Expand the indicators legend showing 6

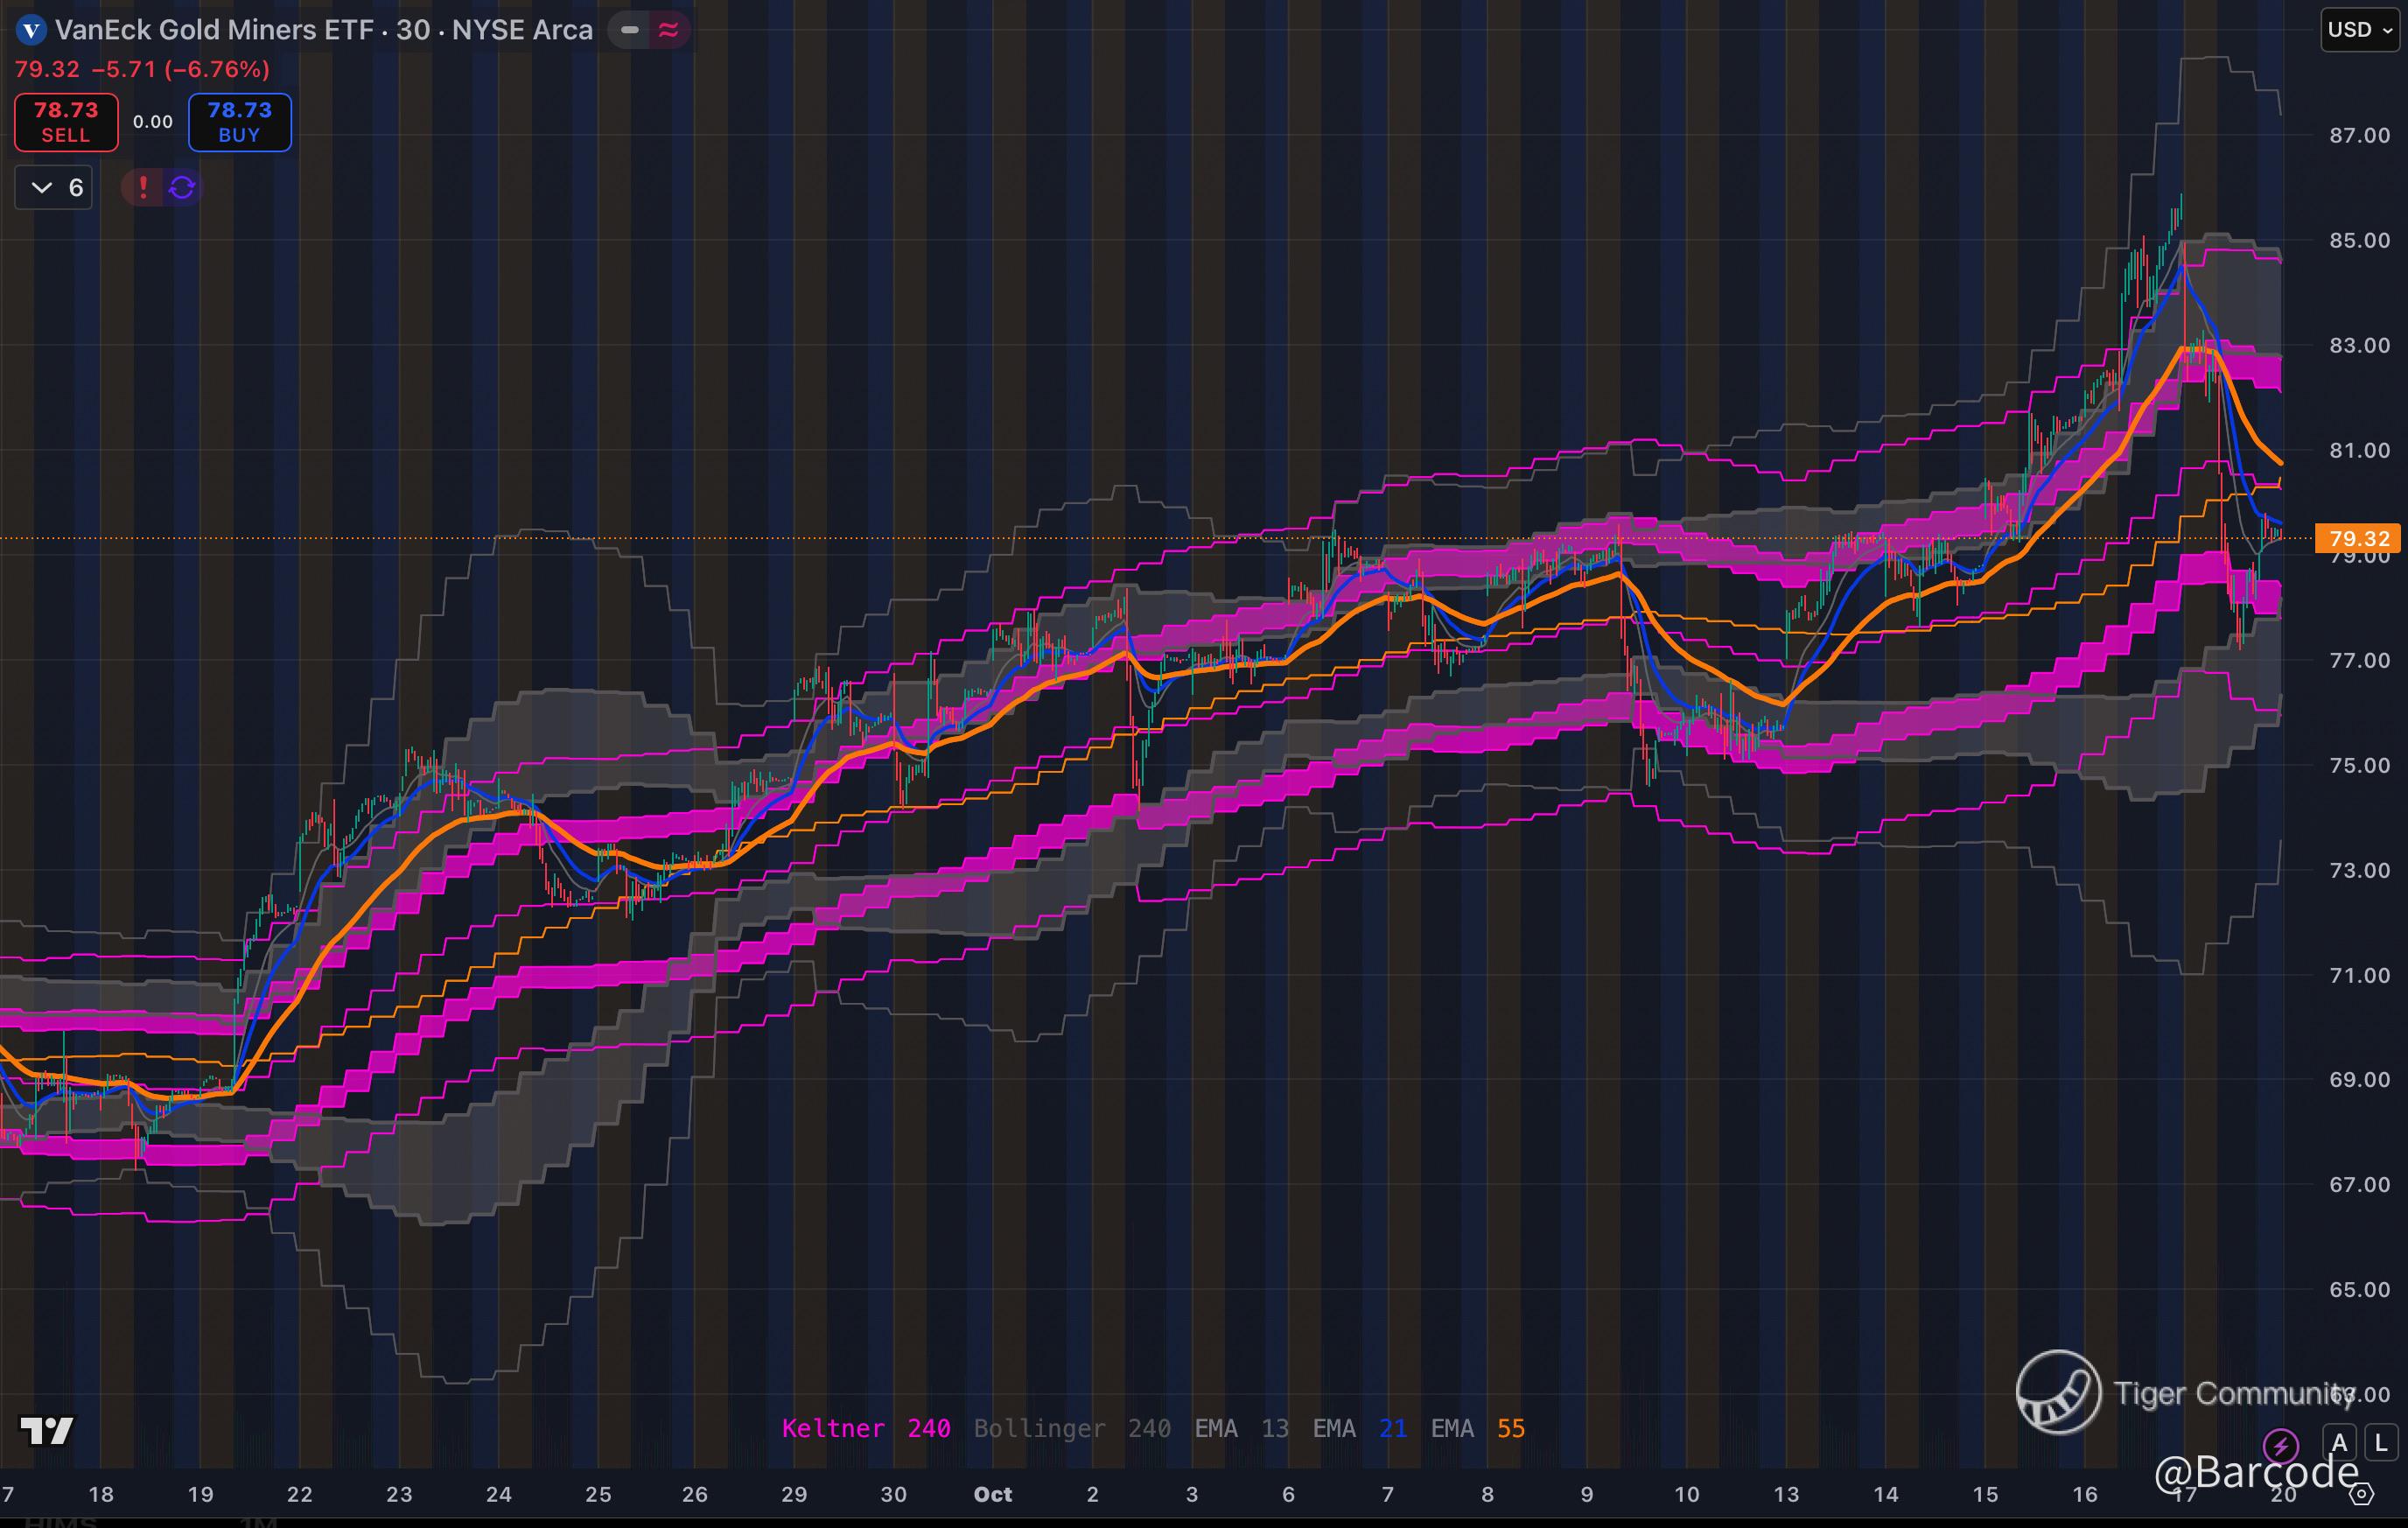[55, 187]
